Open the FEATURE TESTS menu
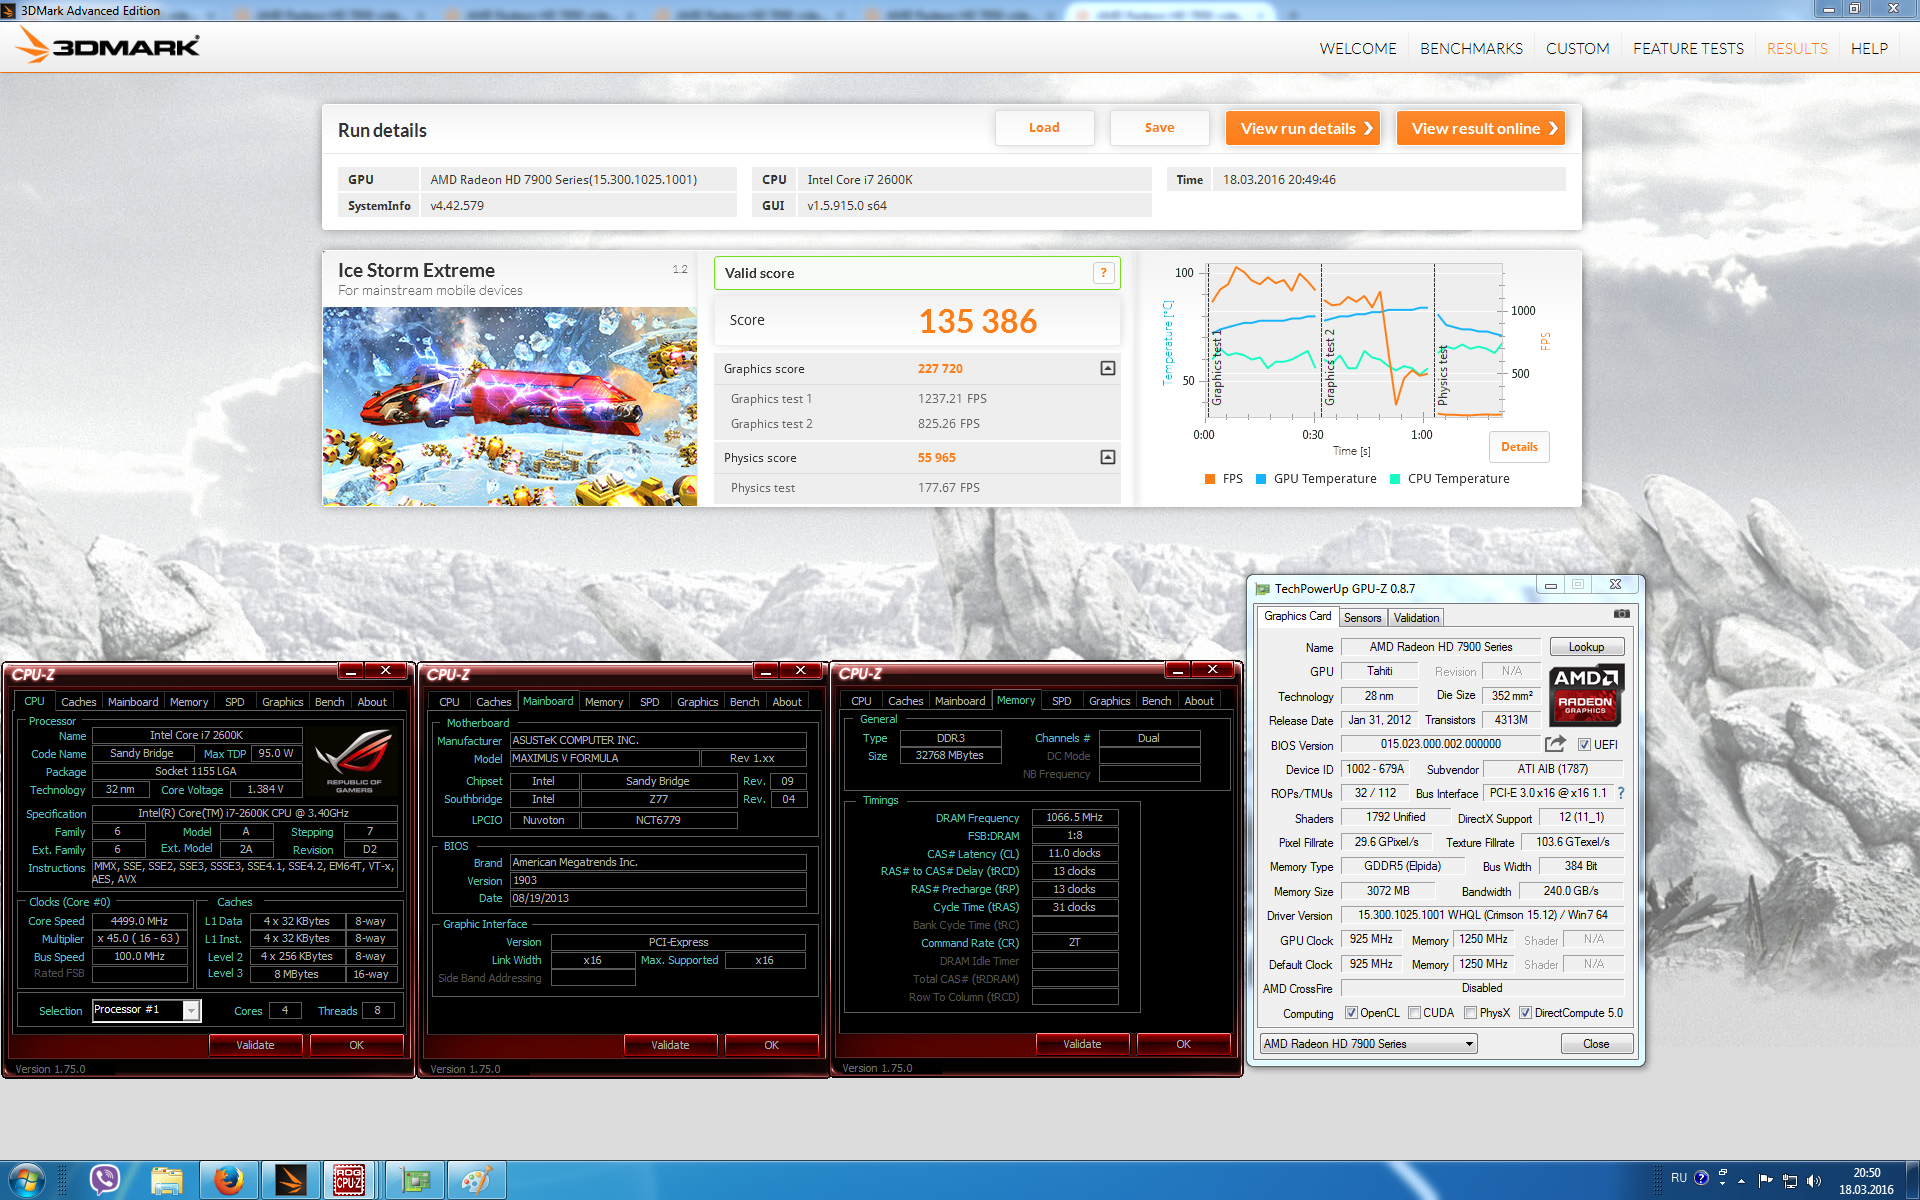This screenshot has height=1200, width=1920. coord(1688,48)
